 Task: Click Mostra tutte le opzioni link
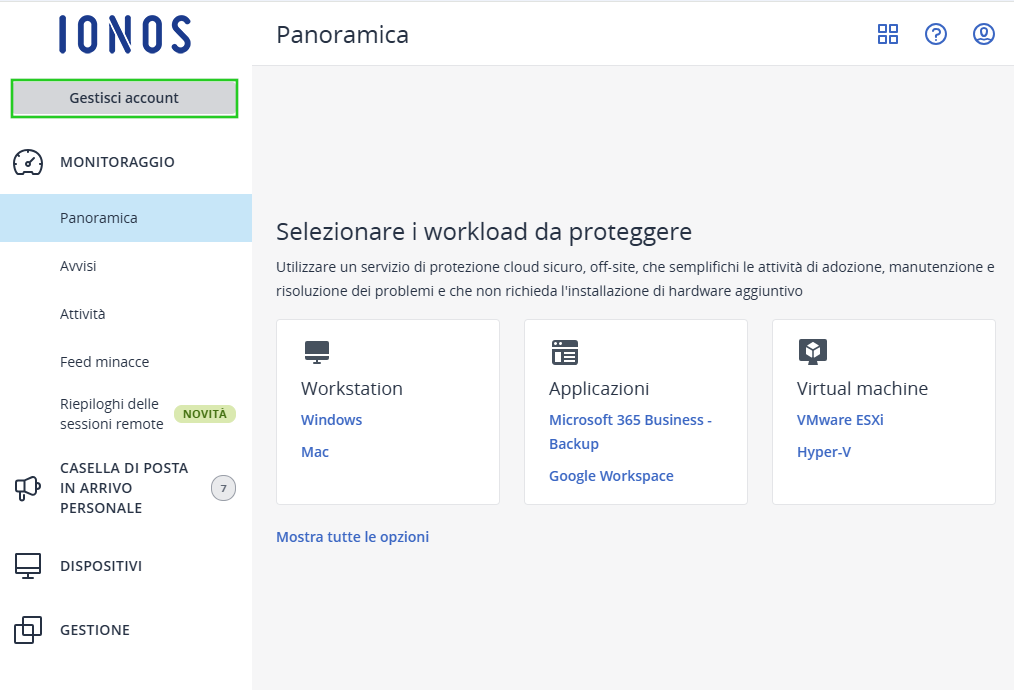point(352,537)
